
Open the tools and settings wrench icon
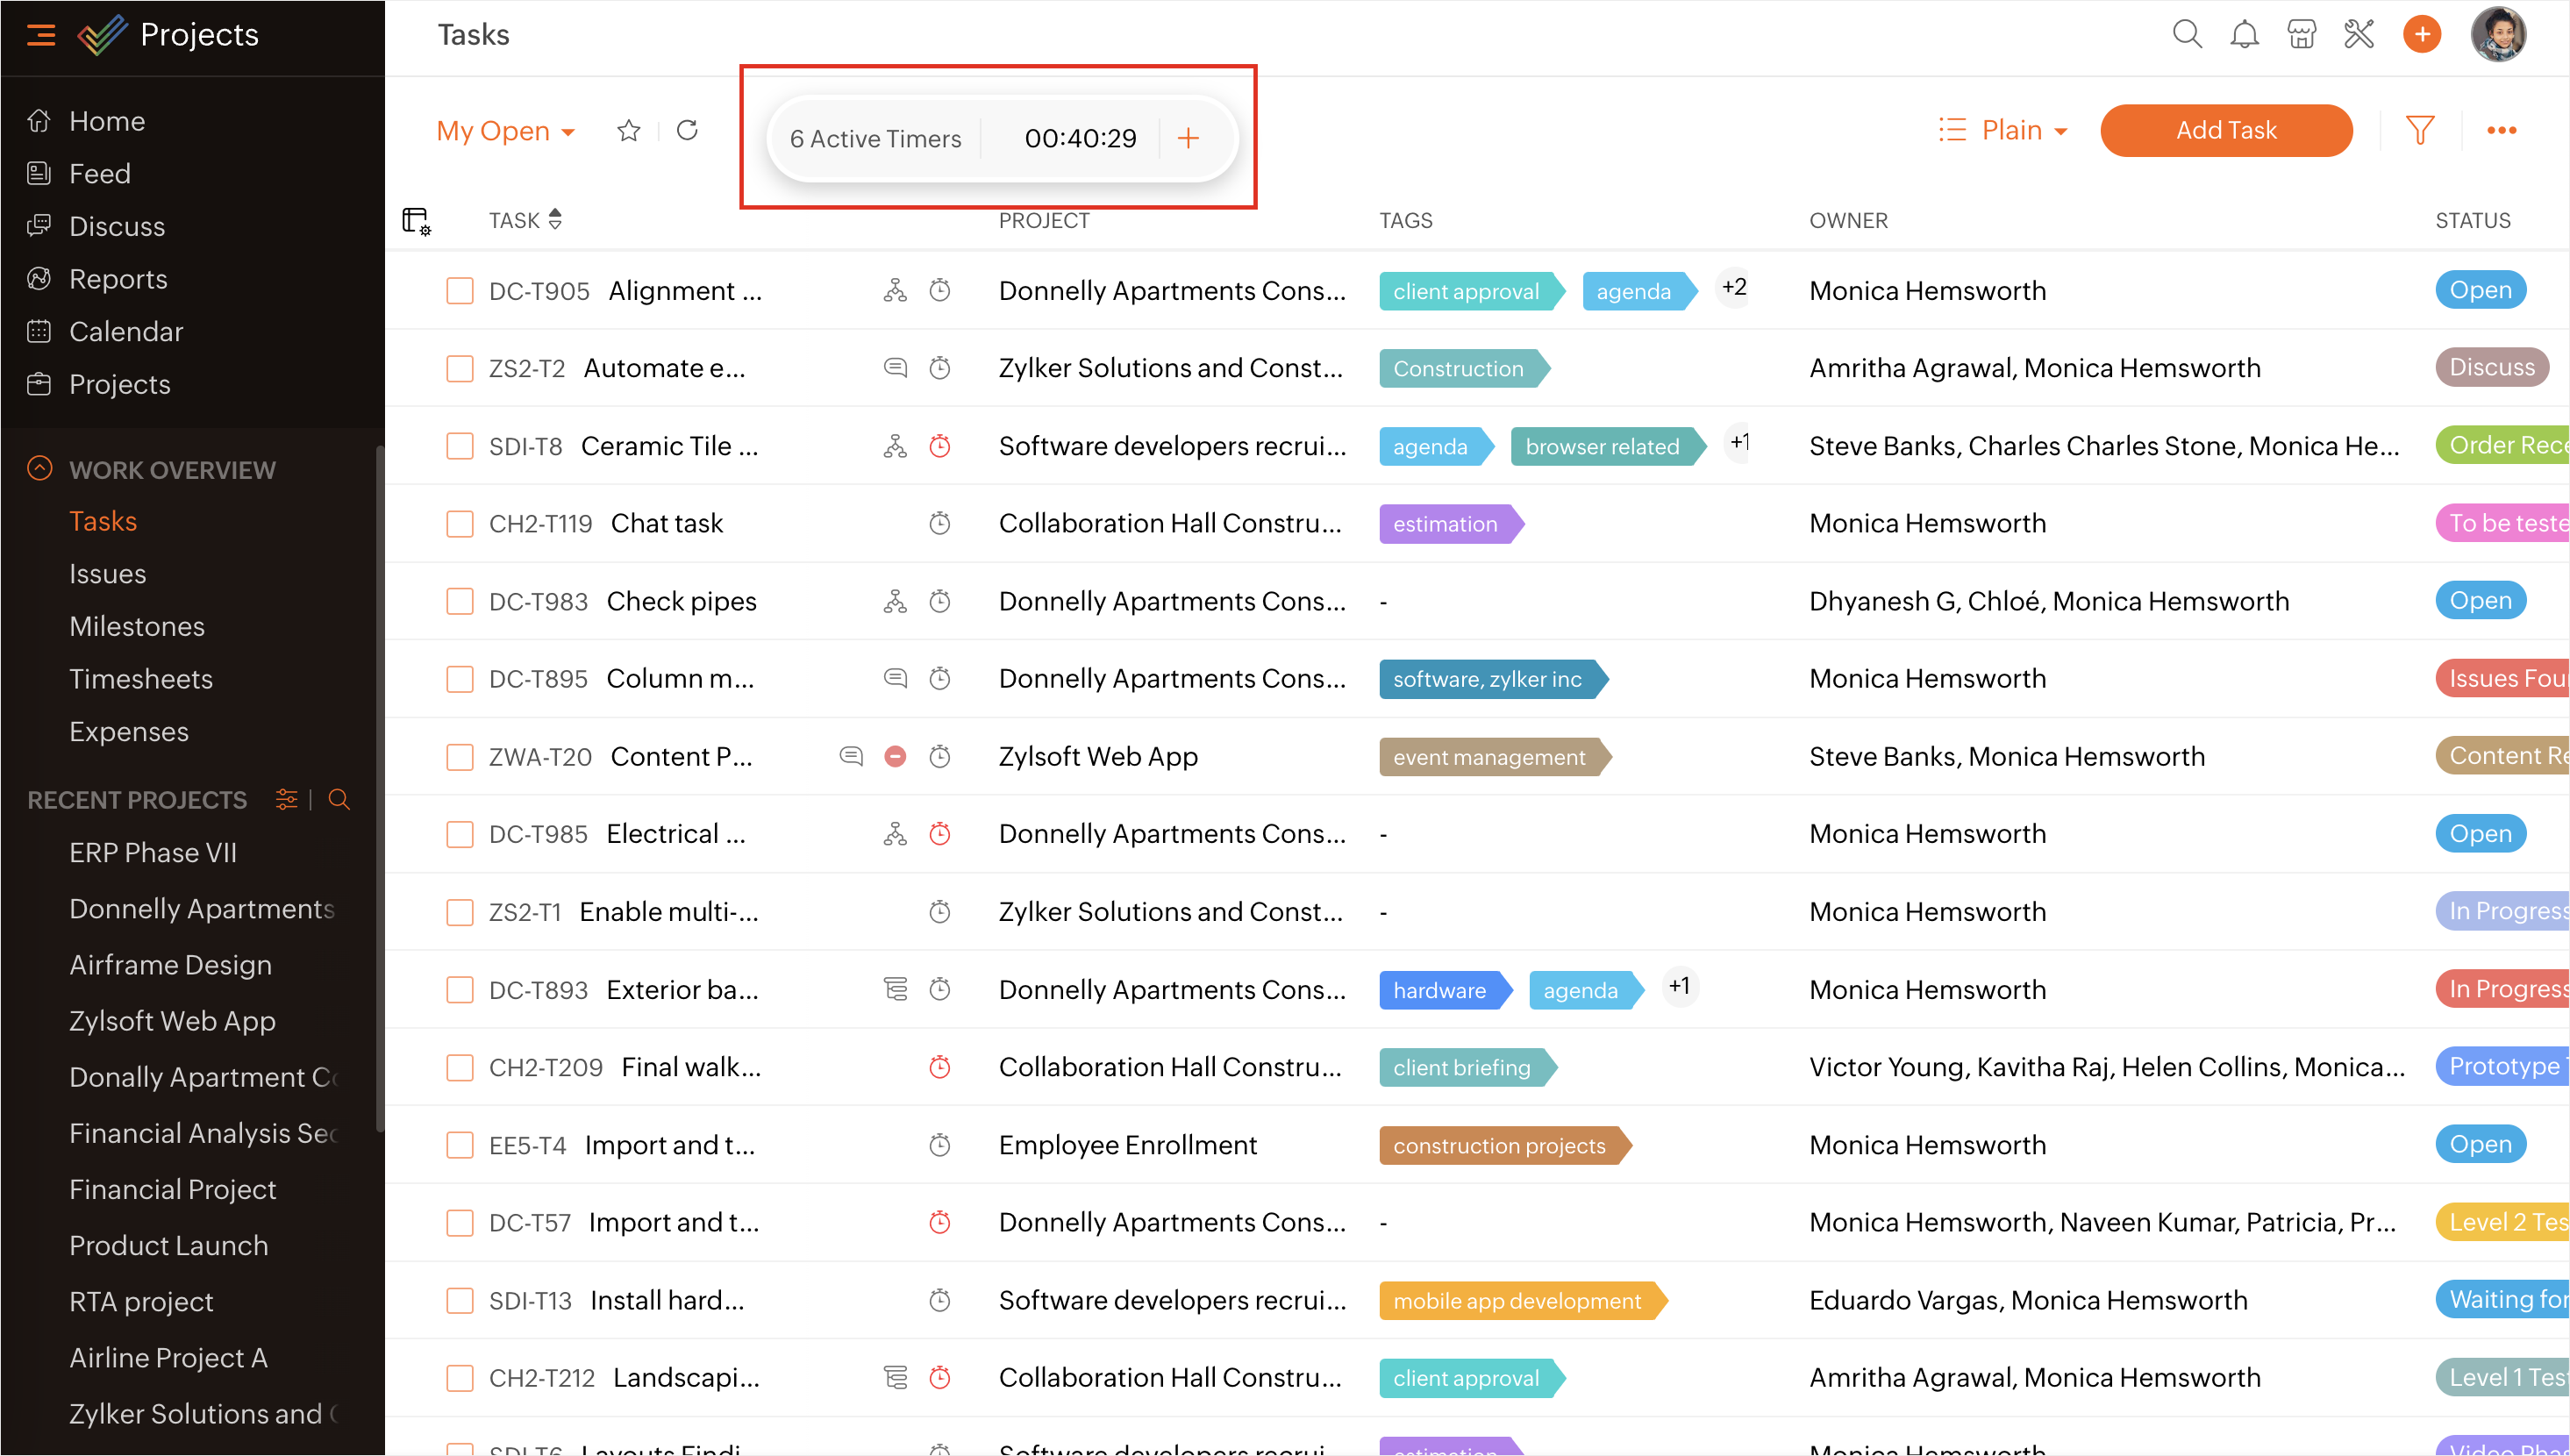[x=2359, y=35]
